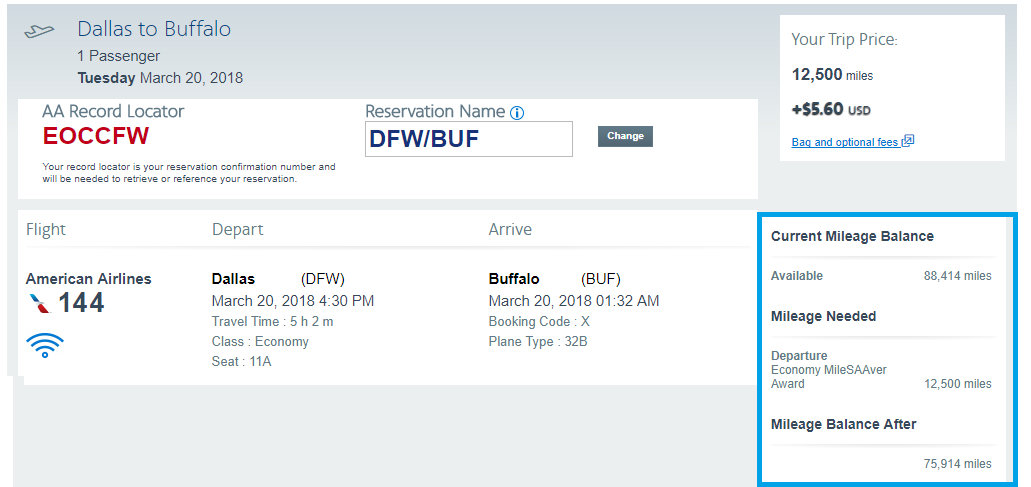Click the Dallas to Buffalo trip heading
Image resolution: width=1031 pixels, height=487 pixels.
(x=154, y=29)
